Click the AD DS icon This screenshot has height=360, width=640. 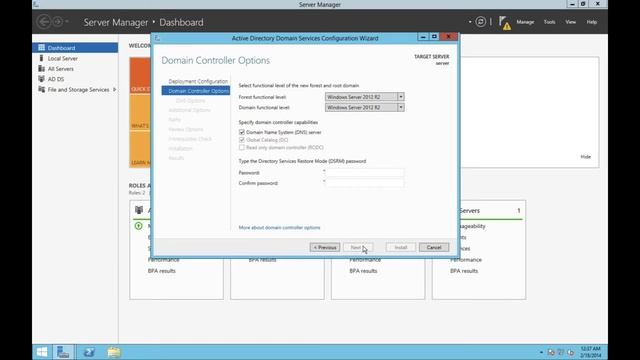pyautogui.click(x=41, y=79)
